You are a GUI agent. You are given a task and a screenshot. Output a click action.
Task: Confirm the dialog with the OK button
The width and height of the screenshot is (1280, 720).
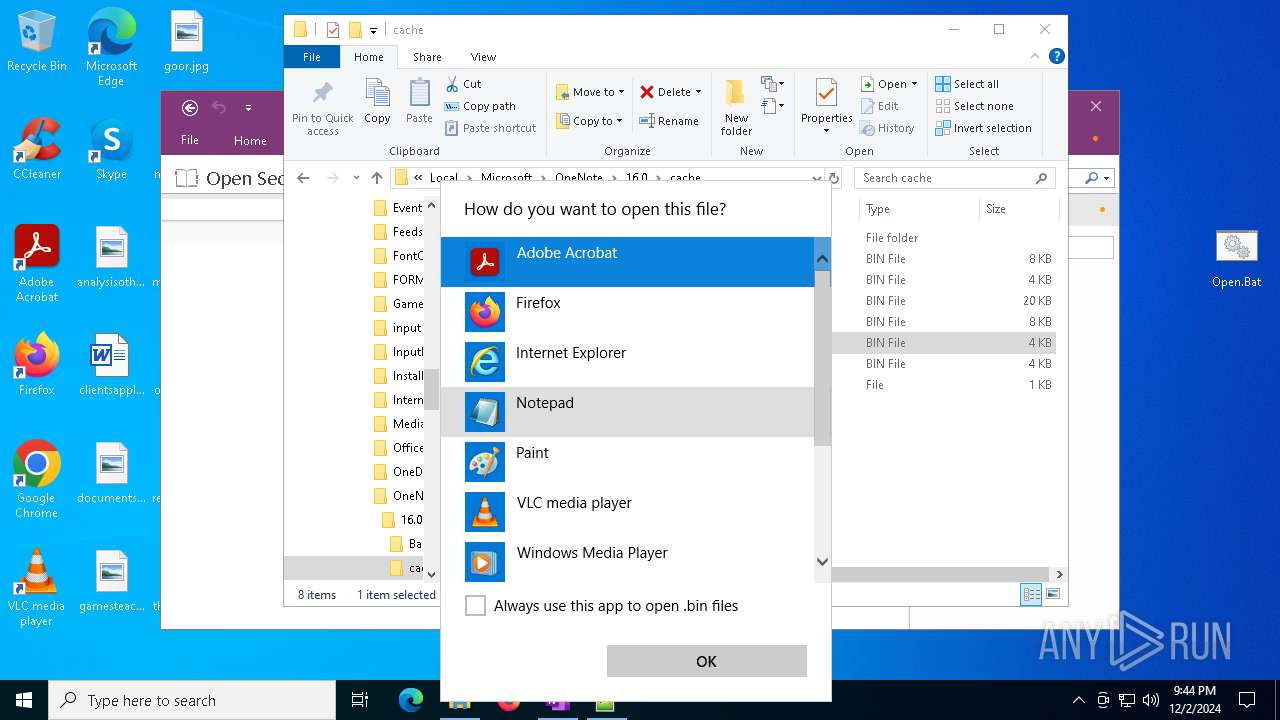click(x=706, y=661)
